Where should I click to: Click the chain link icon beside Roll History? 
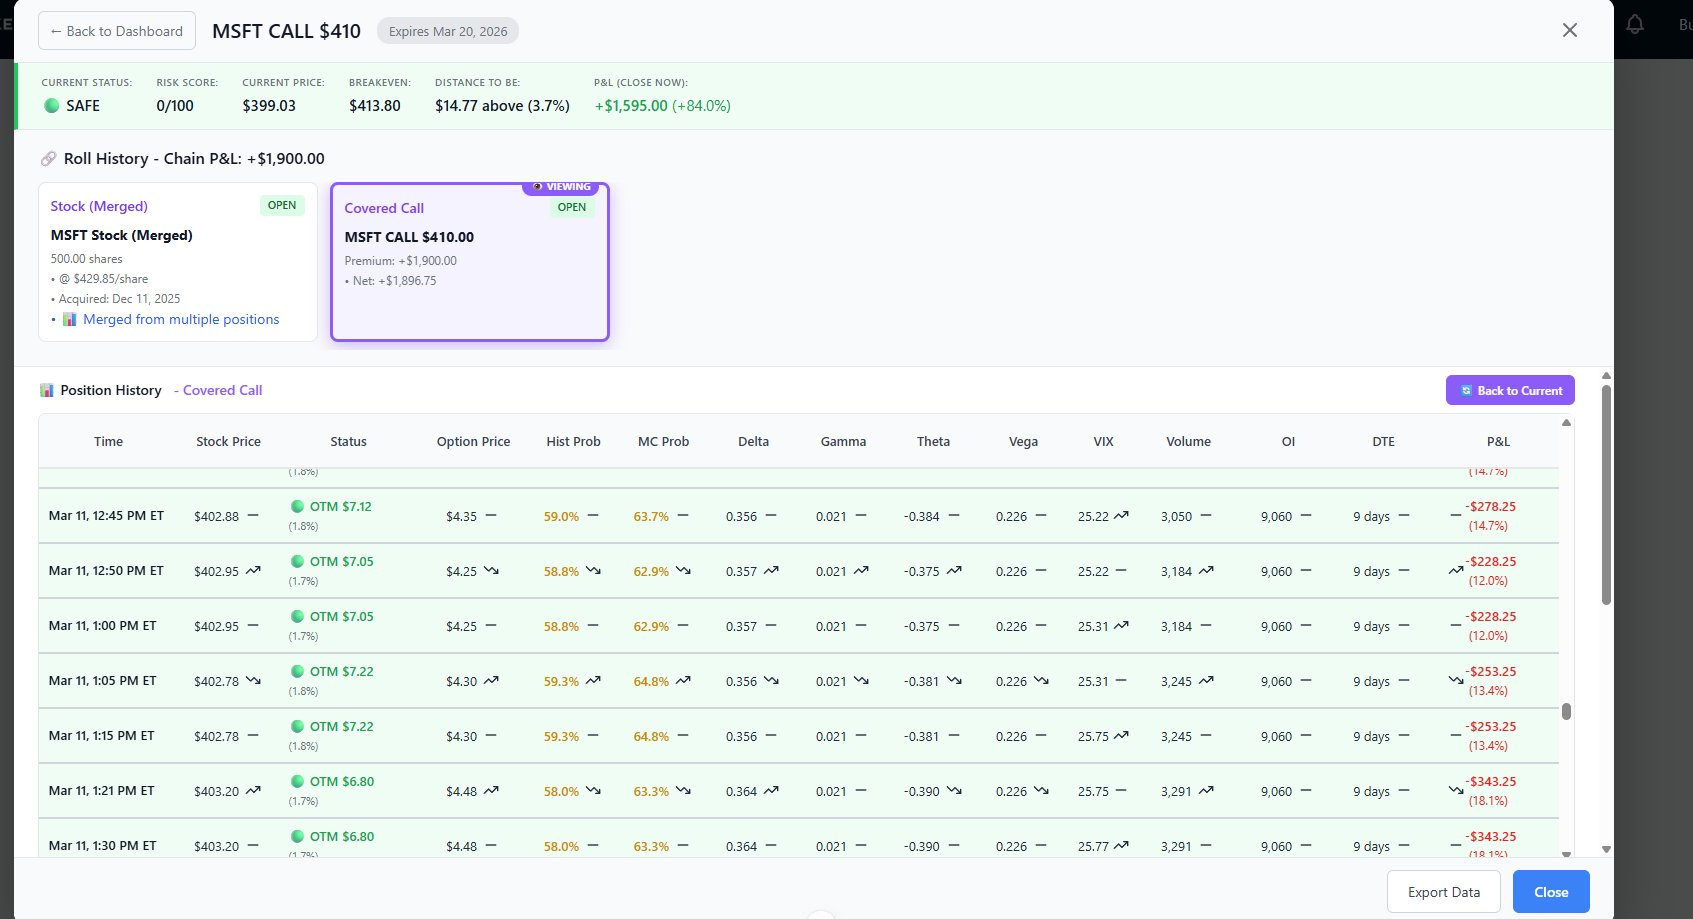(x=48, y=159)
